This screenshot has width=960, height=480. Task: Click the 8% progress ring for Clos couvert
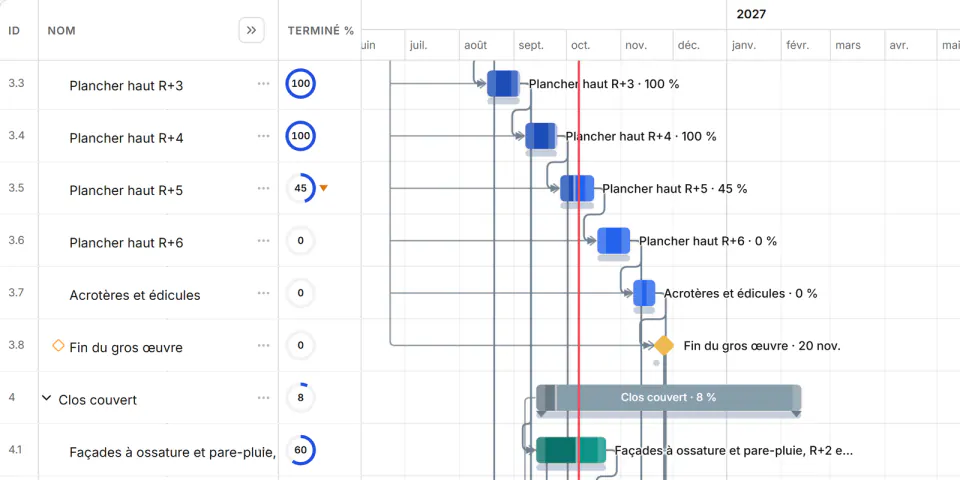[x=300, y=398]
